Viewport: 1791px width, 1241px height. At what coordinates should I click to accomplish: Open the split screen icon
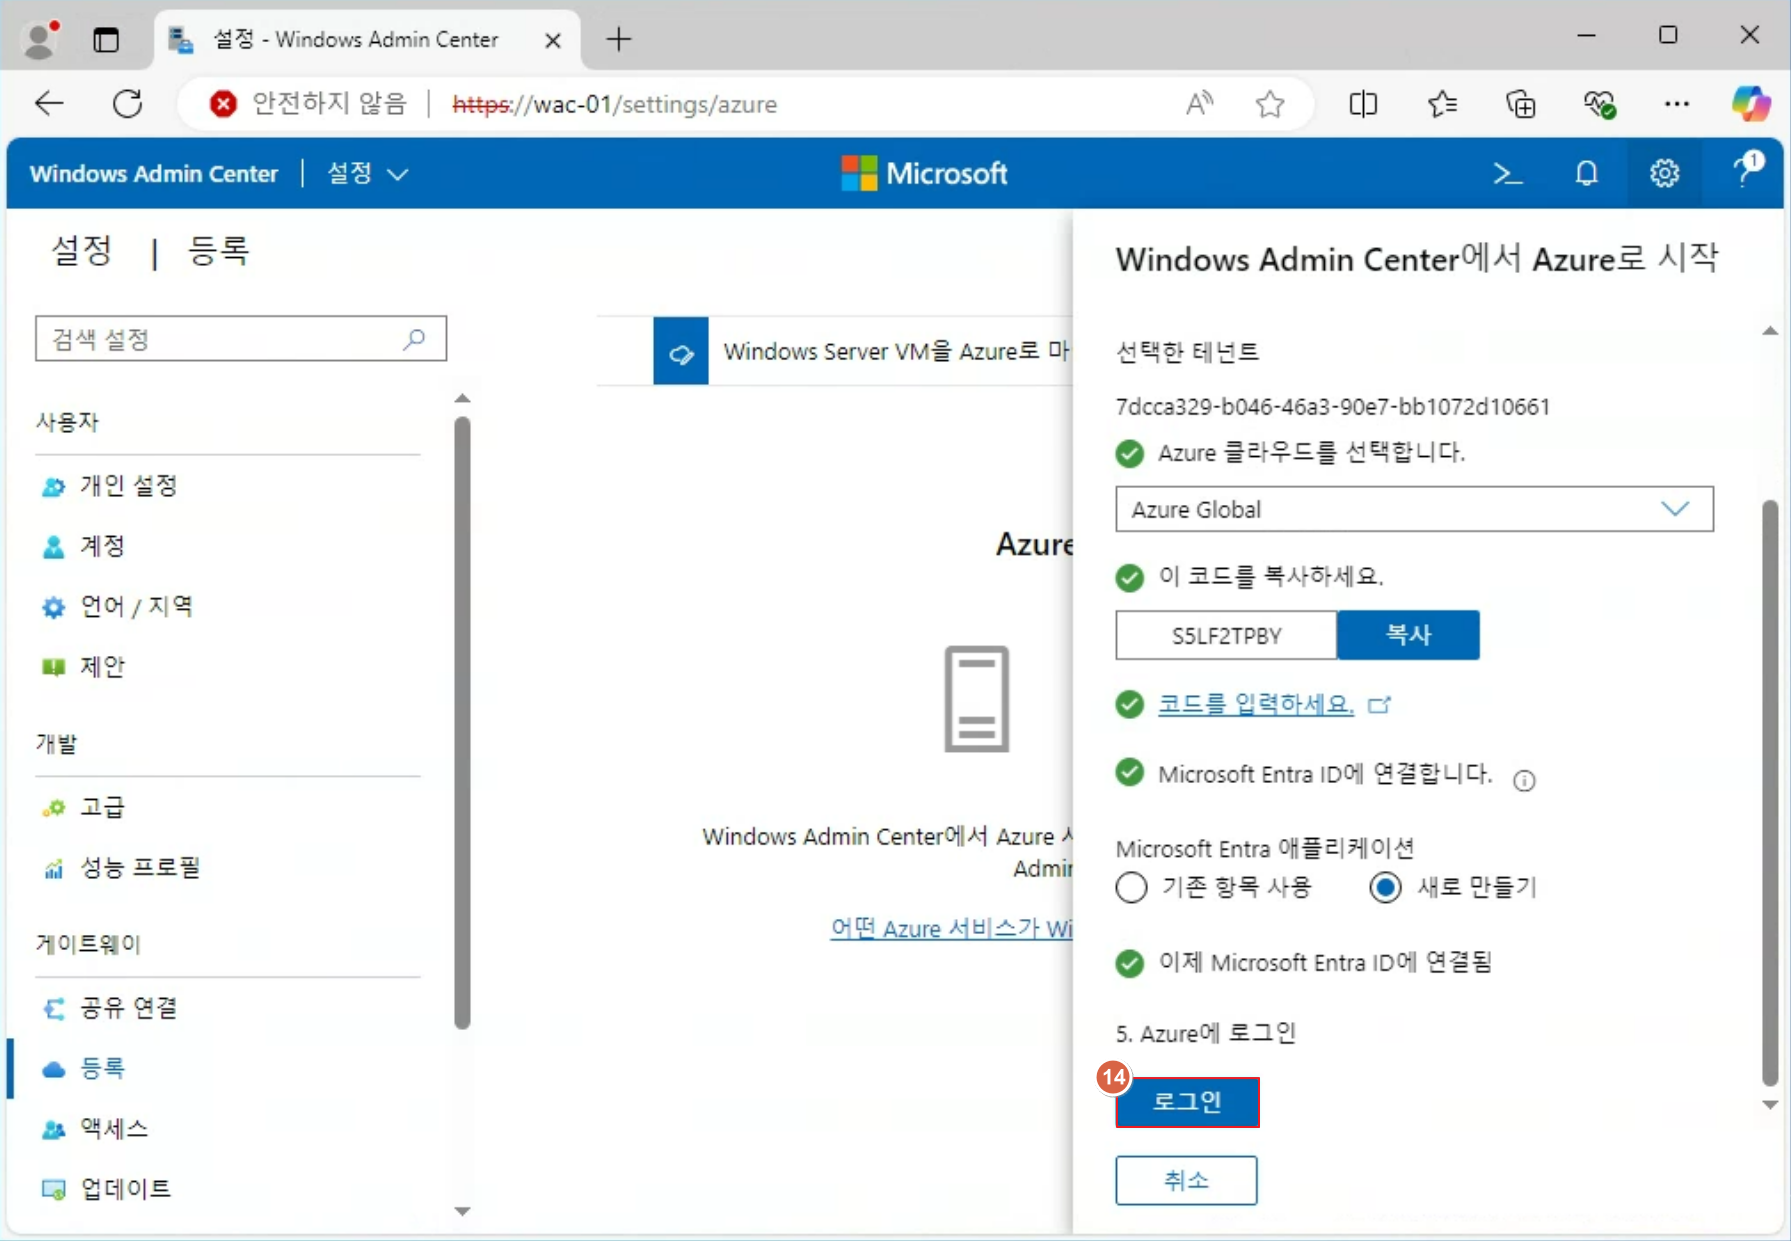pos(1363,103)
